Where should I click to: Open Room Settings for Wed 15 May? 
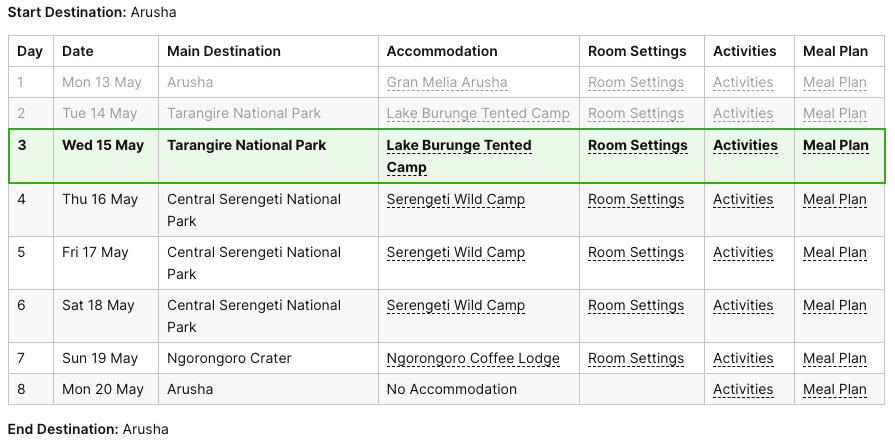pyautogui.click(x=638, y=146)
